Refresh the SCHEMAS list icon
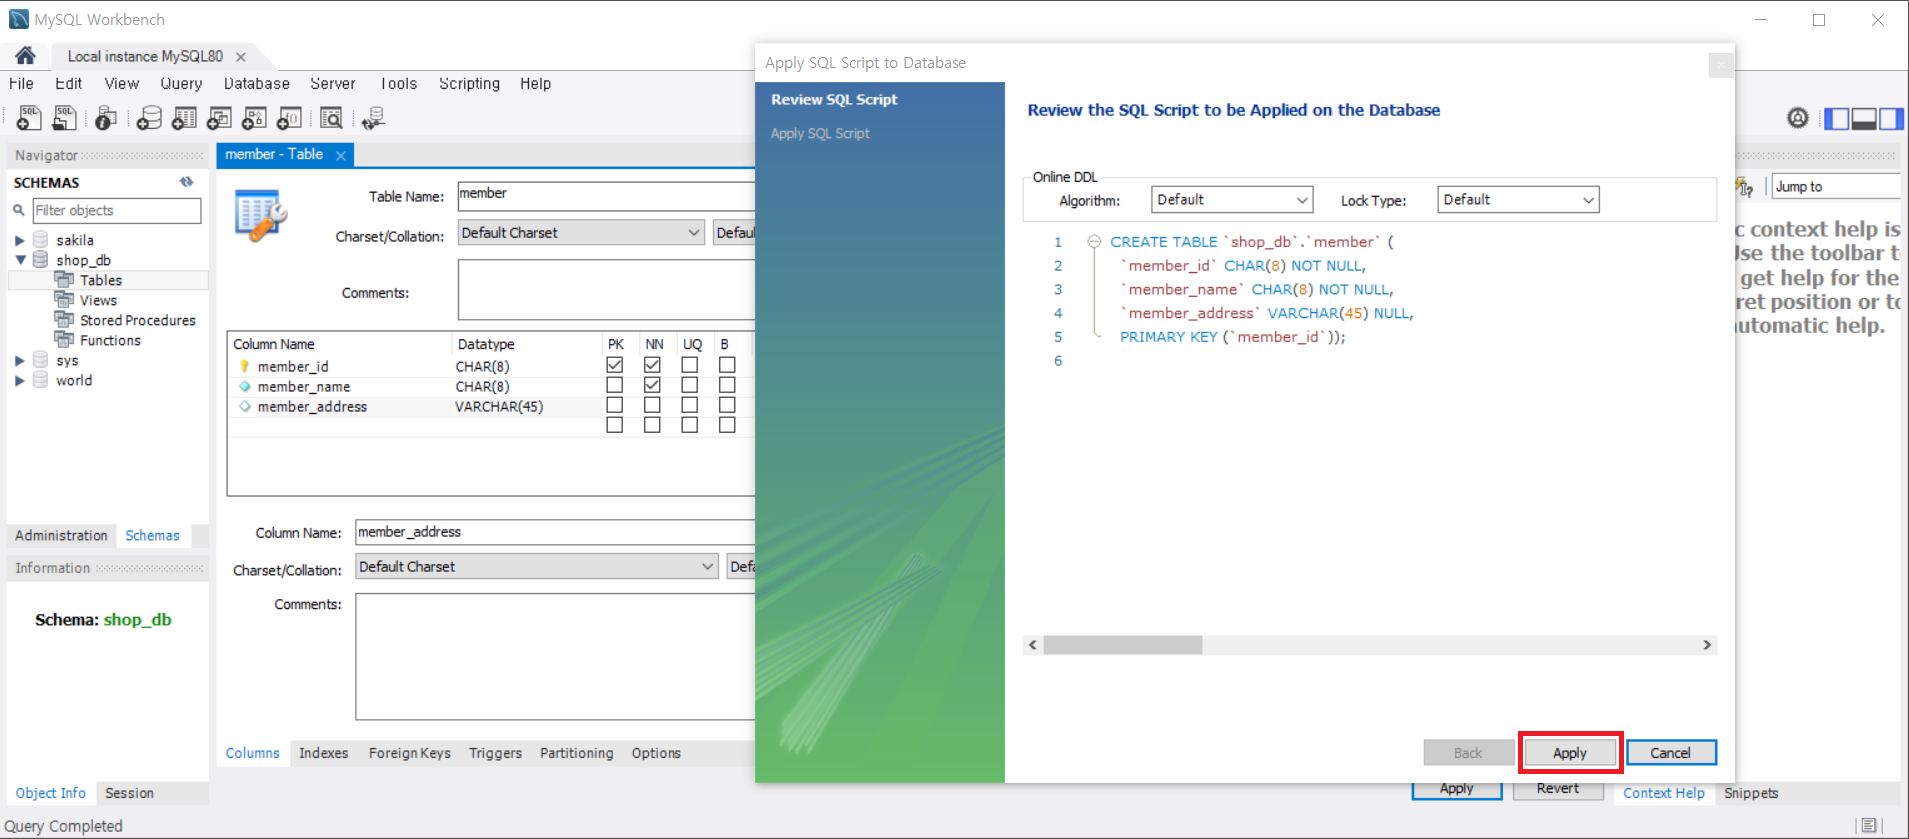 tap(186, 182)
